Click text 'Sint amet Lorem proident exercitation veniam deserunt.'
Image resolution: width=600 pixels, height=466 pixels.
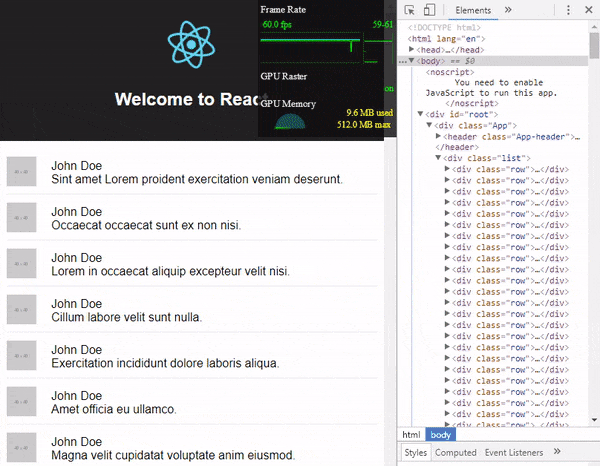pyautogui.click(x=197, y=179)
